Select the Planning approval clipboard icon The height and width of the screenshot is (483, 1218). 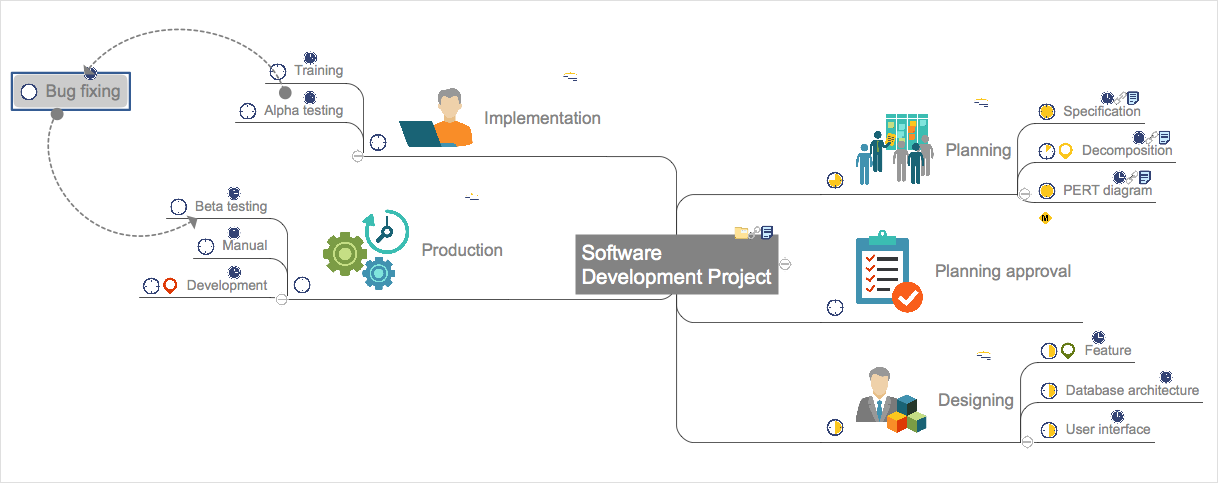click(889, 272)
